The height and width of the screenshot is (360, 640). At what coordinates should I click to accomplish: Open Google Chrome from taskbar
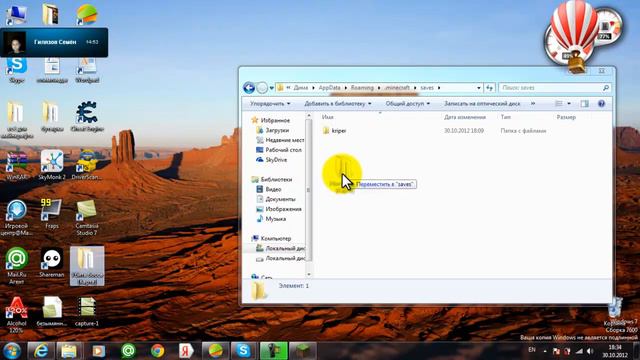157,351
